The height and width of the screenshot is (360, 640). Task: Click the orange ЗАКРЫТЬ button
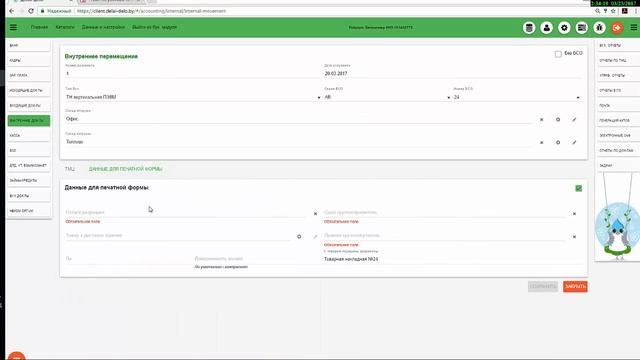click(575, 287)
